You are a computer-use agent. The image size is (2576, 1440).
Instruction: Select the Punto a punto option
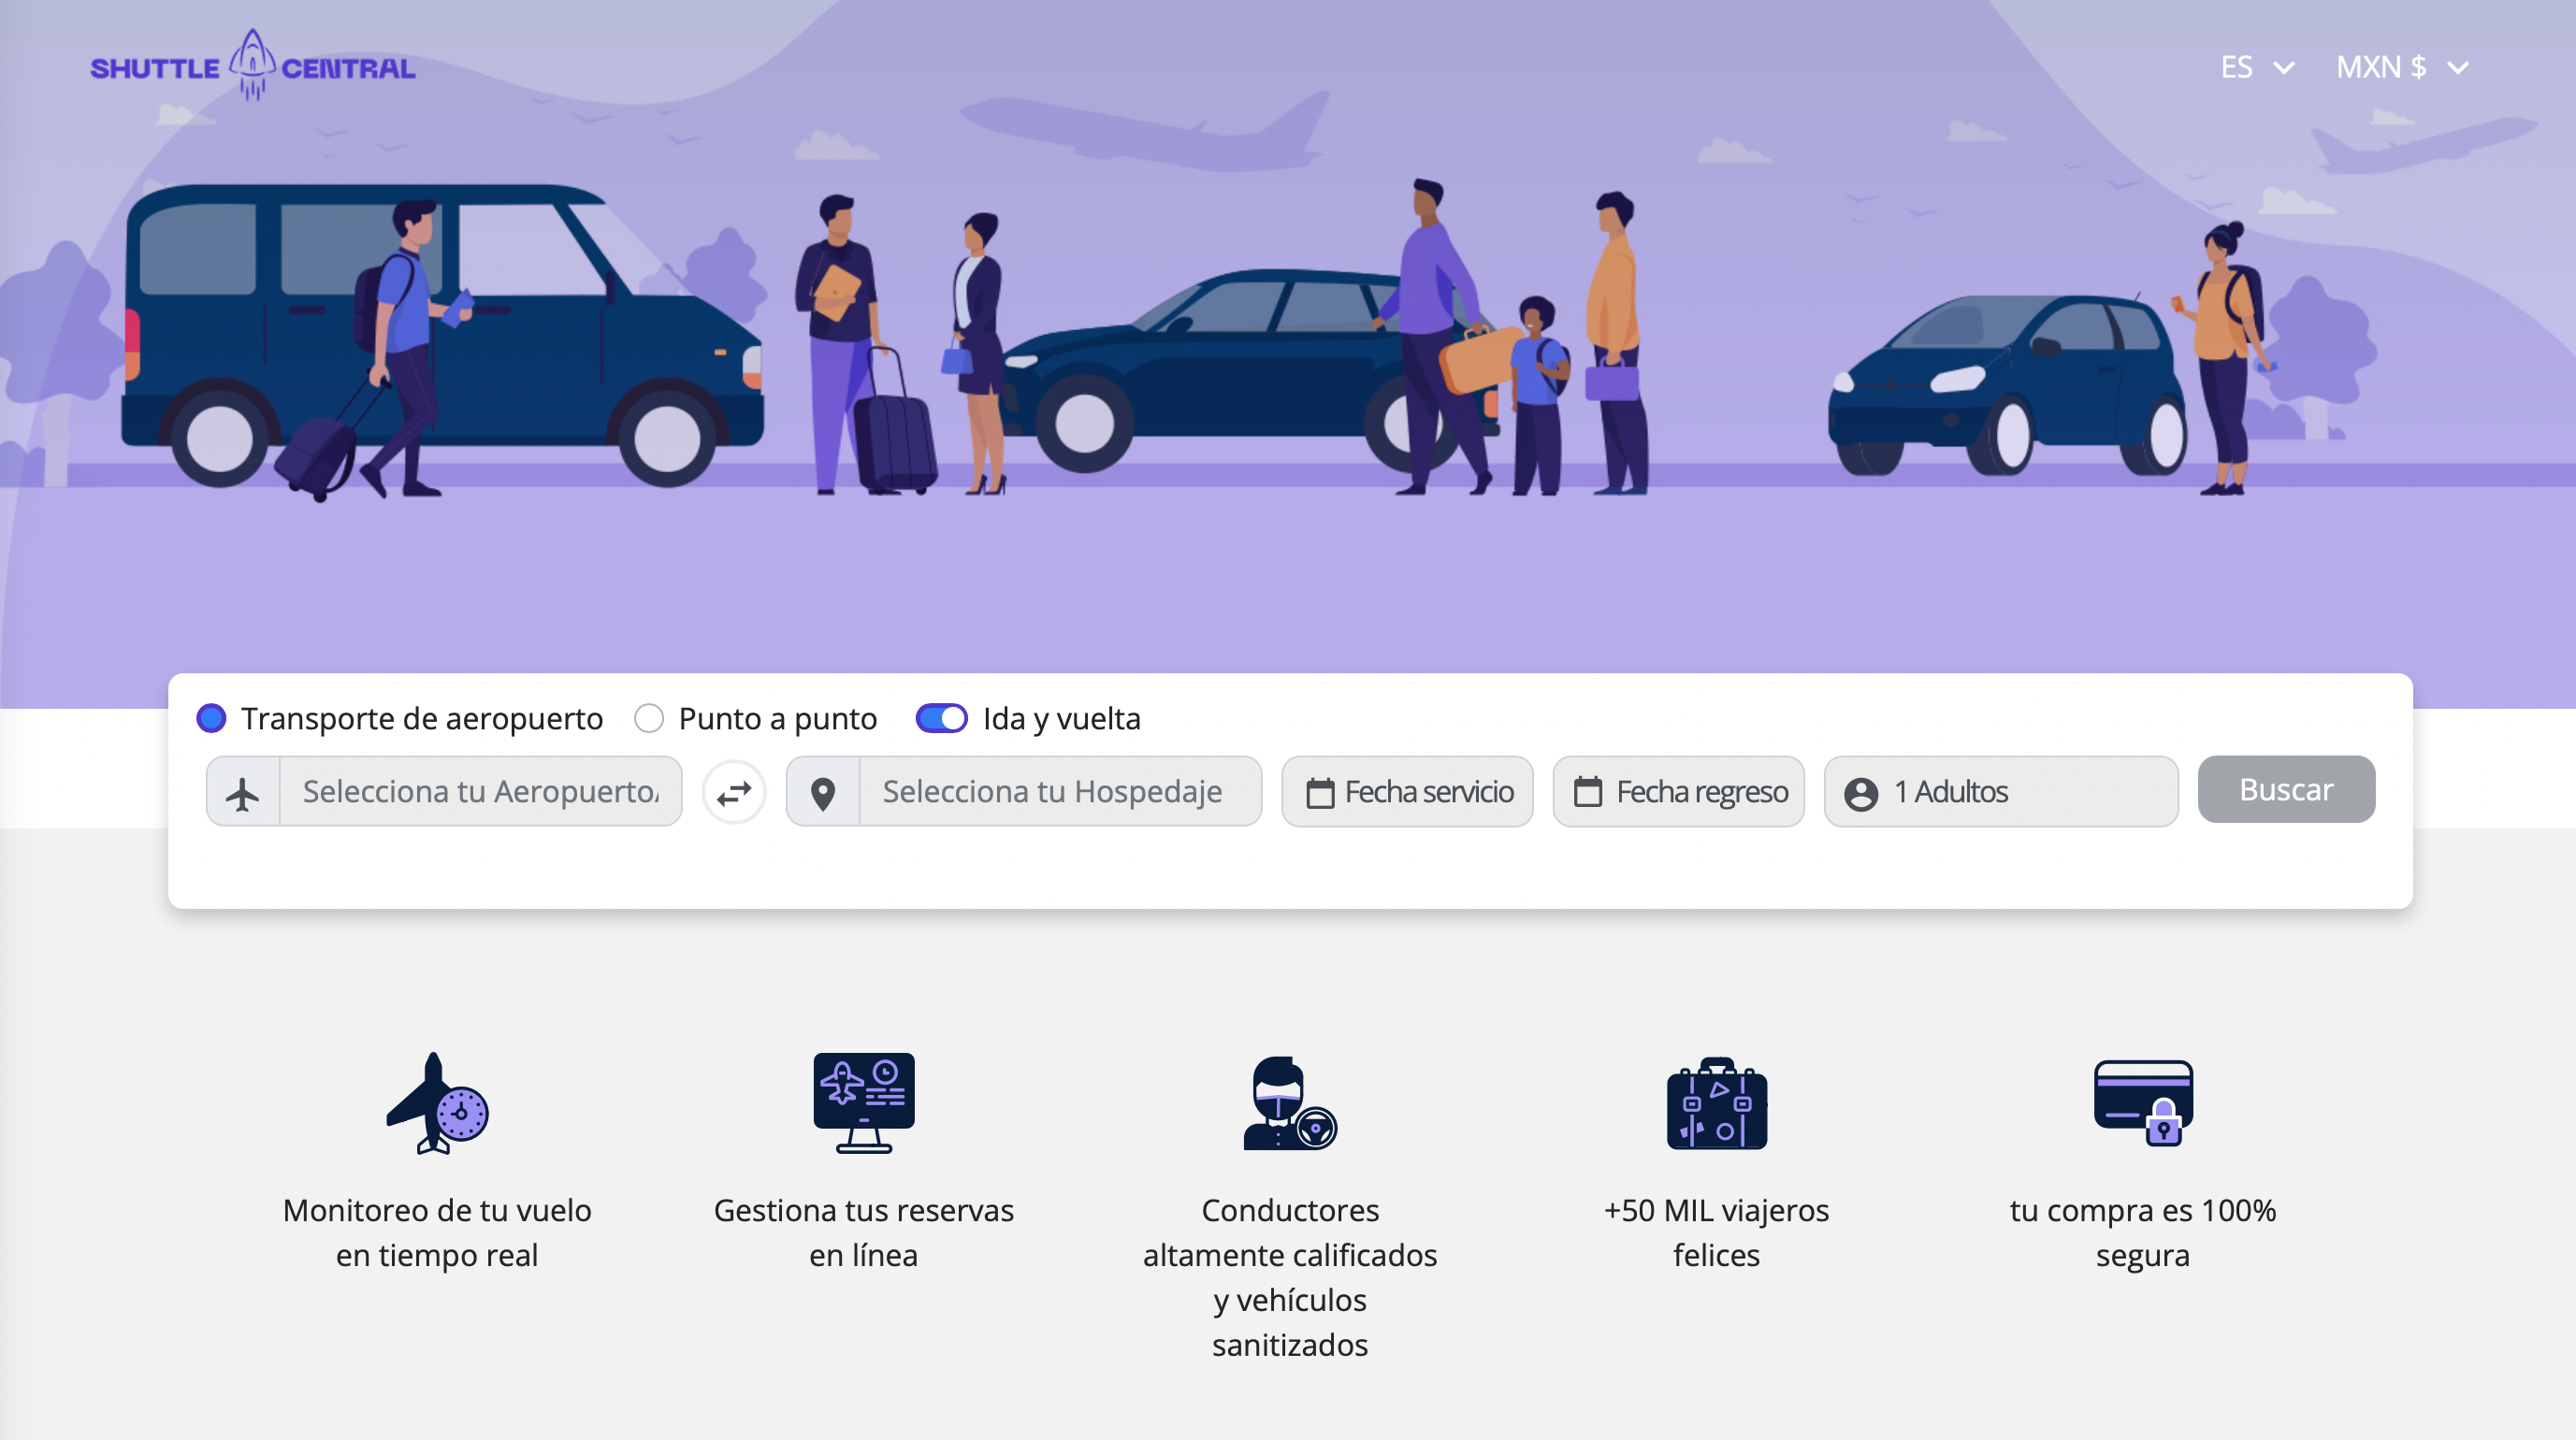pos(650,718)
